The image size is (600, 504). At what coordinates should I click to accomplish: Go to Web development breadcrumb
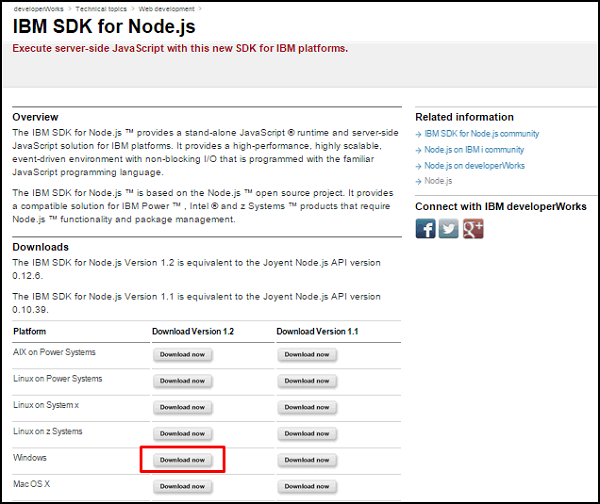[x=166, y=9]
